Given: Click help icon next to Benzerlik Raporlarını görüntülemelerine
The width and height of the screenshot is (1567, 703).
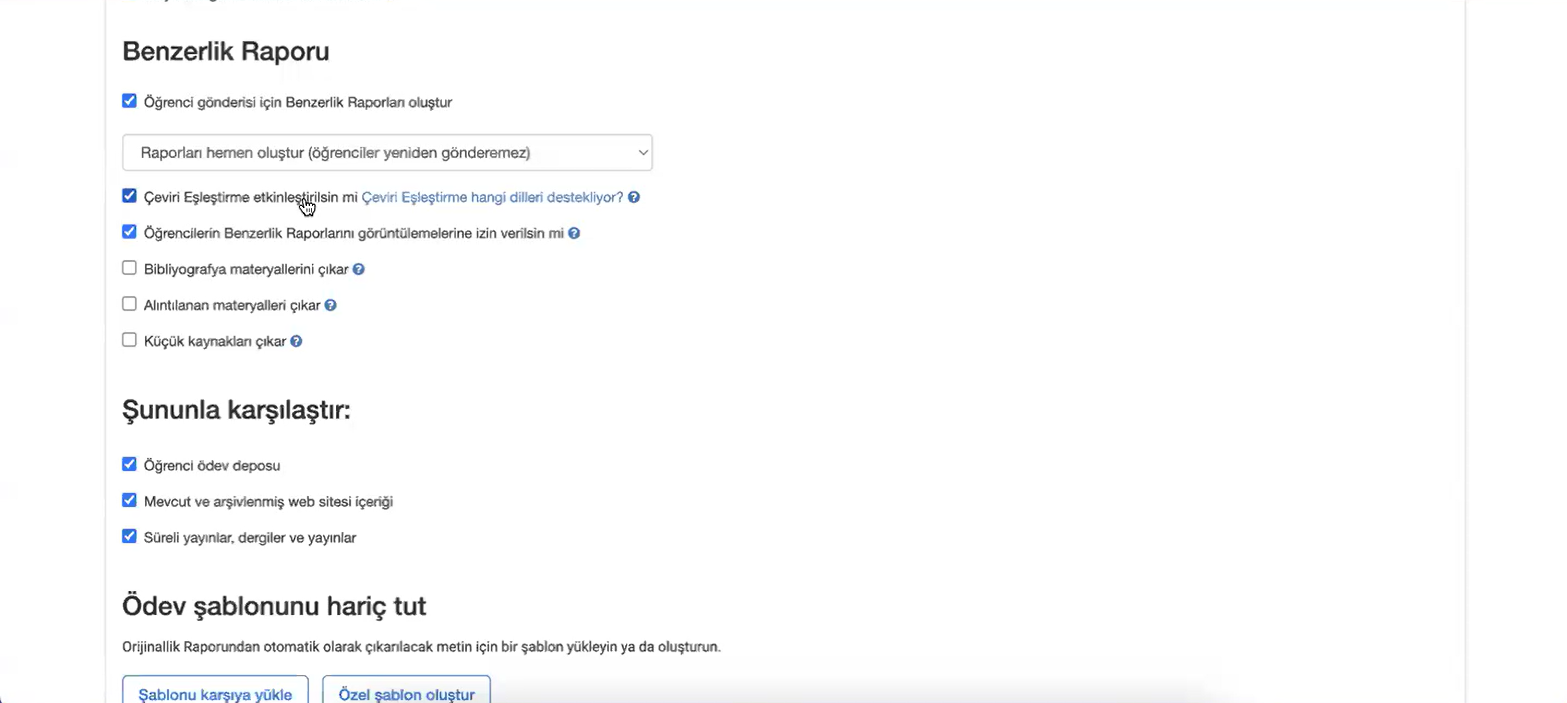Looking at the screenshot, I should click(574, 233).
